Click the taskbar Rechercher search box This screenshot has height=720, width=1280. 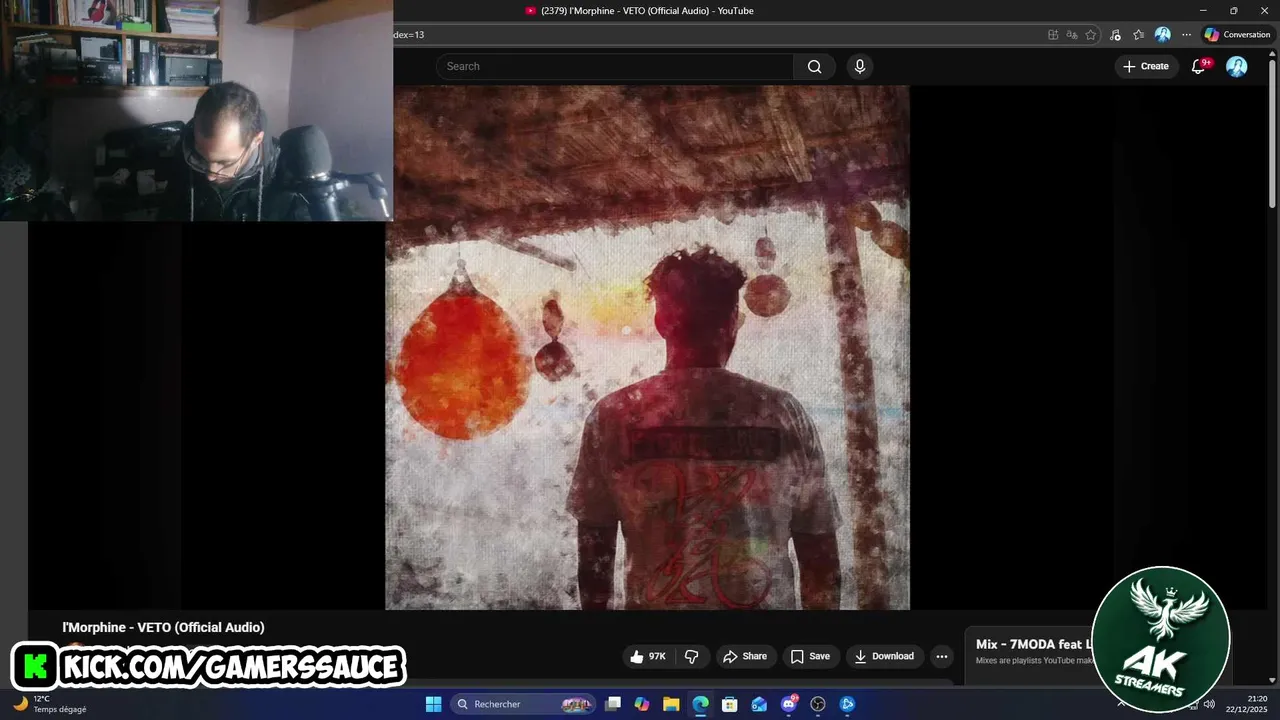522,704
